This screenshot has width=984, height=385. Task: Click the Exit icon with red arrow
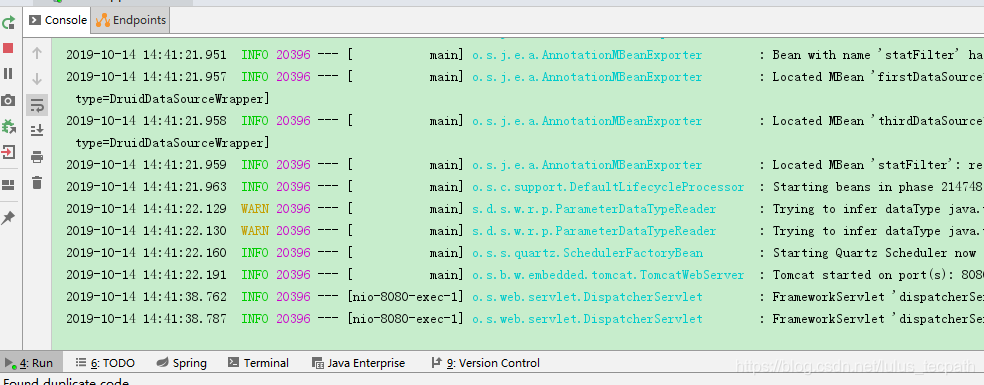(8, 153)
